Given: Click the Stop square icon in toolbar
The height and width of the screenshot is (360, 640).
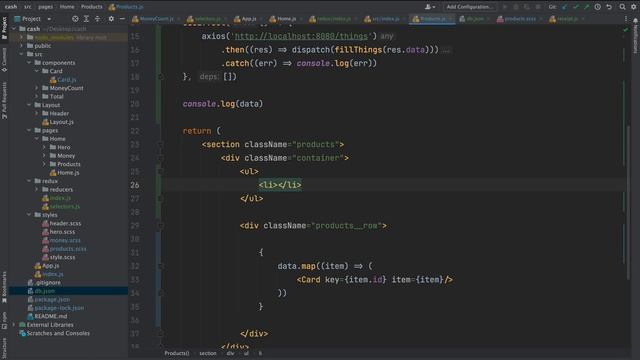Looking at the screenshot, I should tap(538, 7).
